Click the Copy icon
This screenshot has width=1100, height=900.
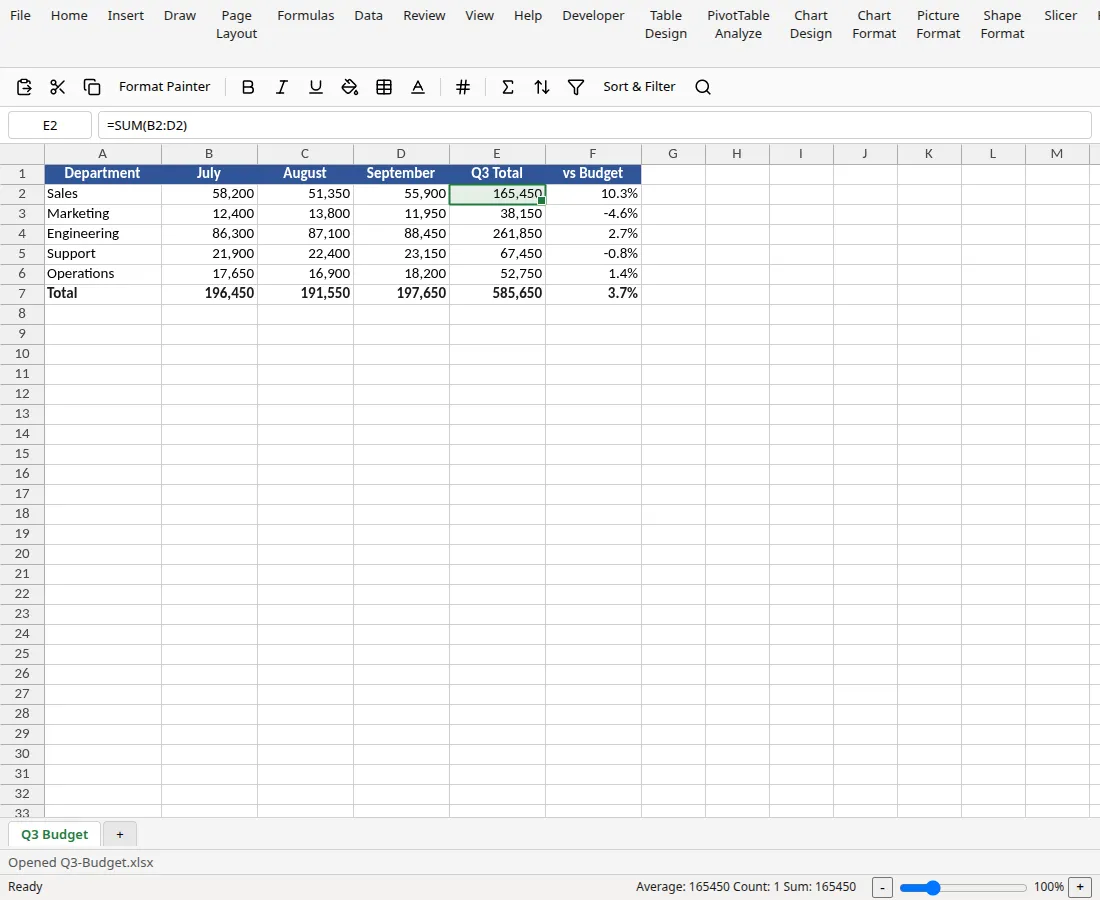(x=92, y=87)
